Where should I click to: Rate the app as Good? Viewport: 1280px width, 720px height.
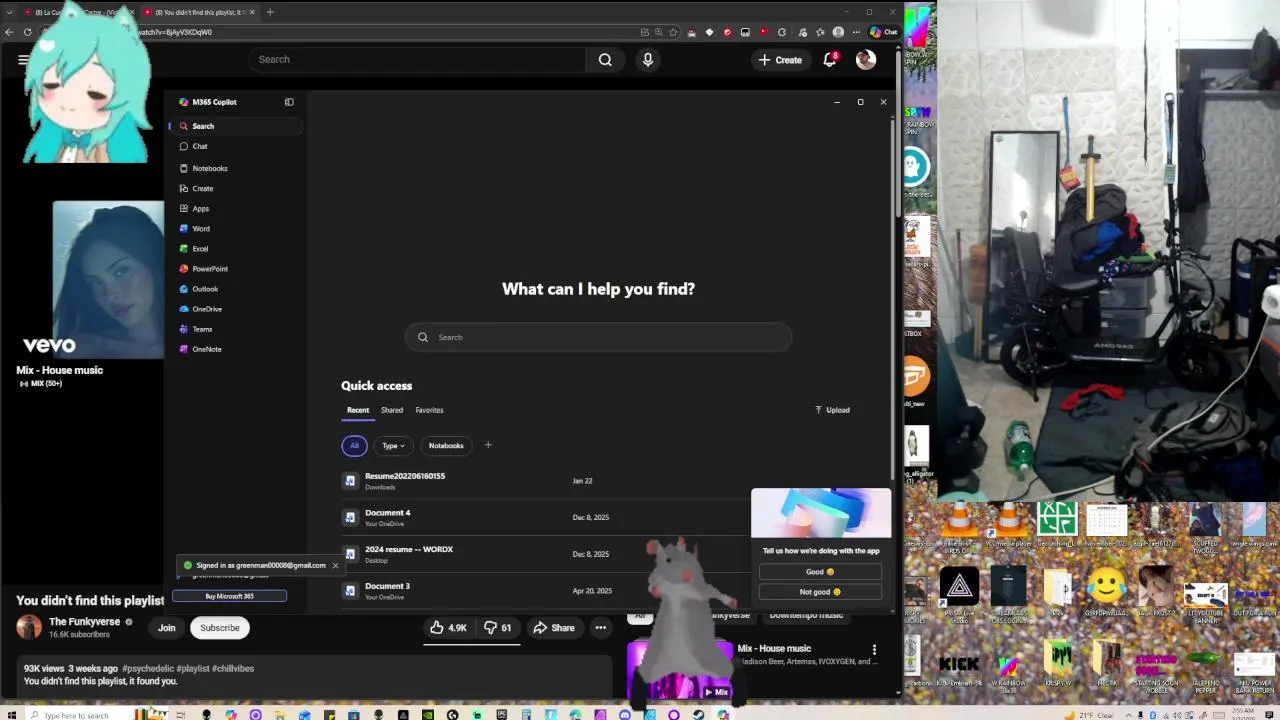(820, 572)
